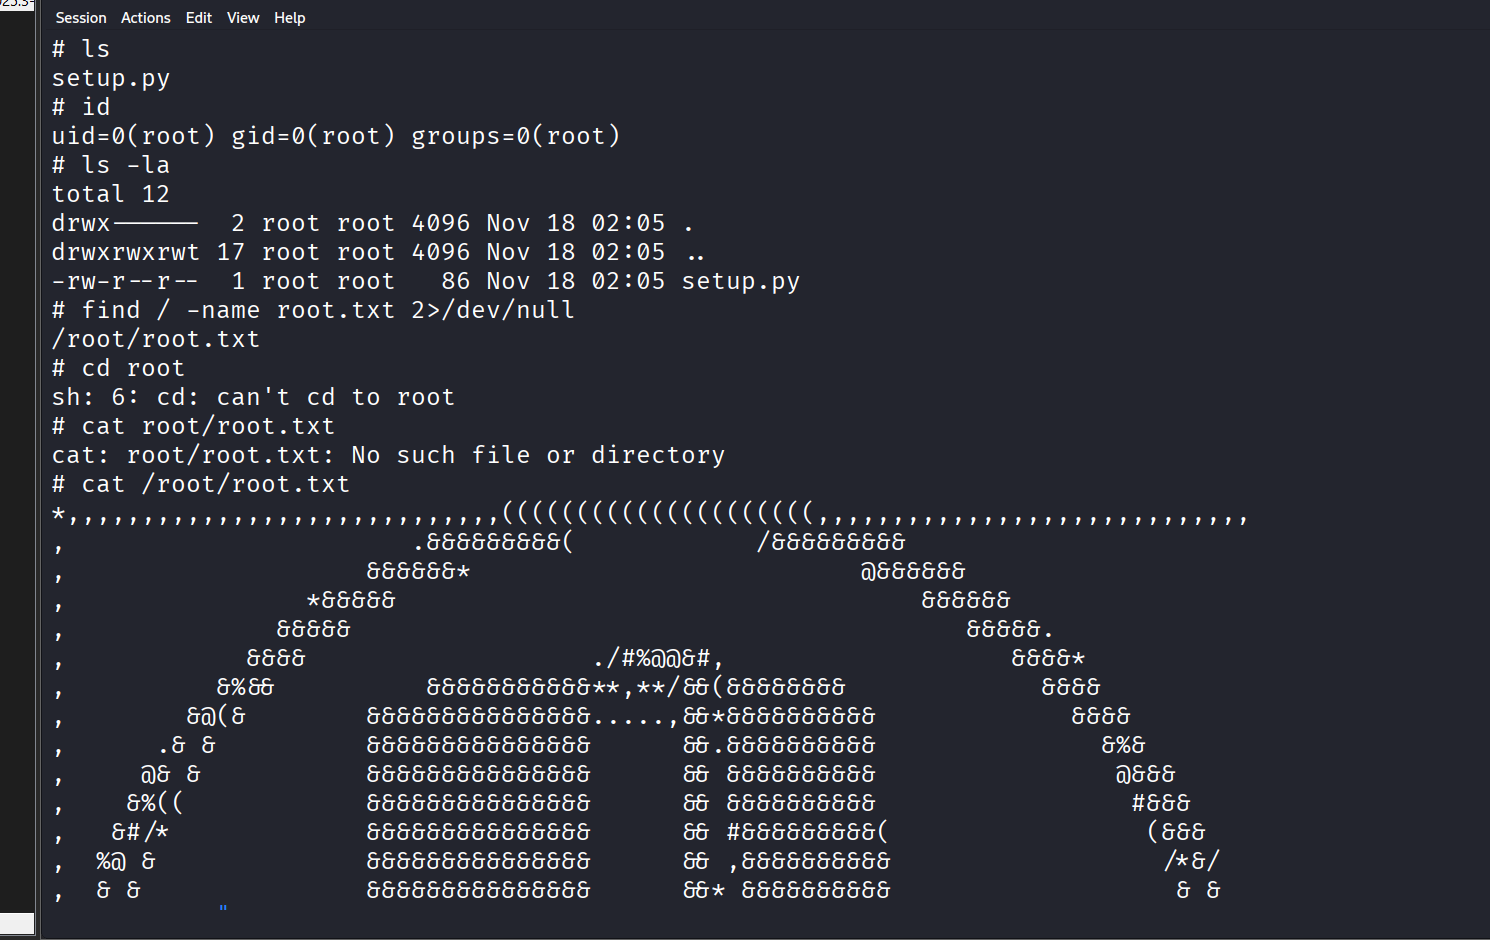The image size is (1490, 940).
Task: Click the /root/root.txt find result
Action: (156, 339)
